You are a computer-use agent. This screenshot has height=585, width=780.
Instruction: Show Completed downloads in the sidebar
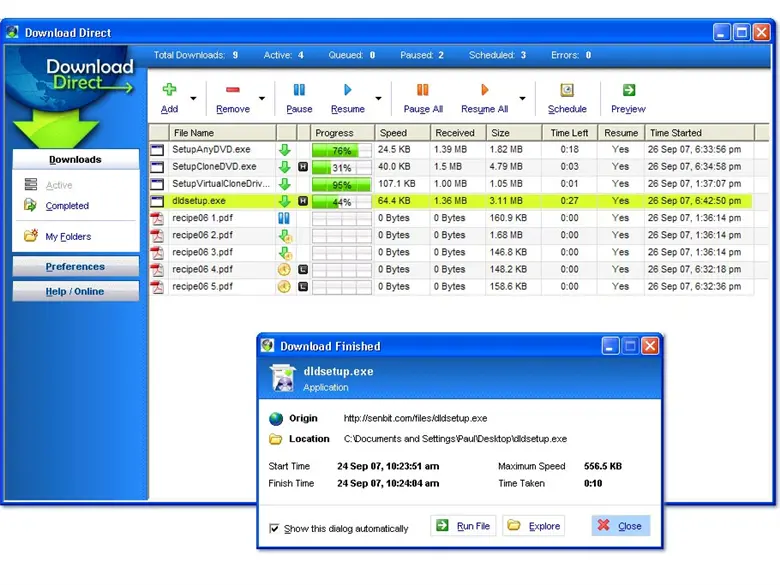(x=66, y=206)
